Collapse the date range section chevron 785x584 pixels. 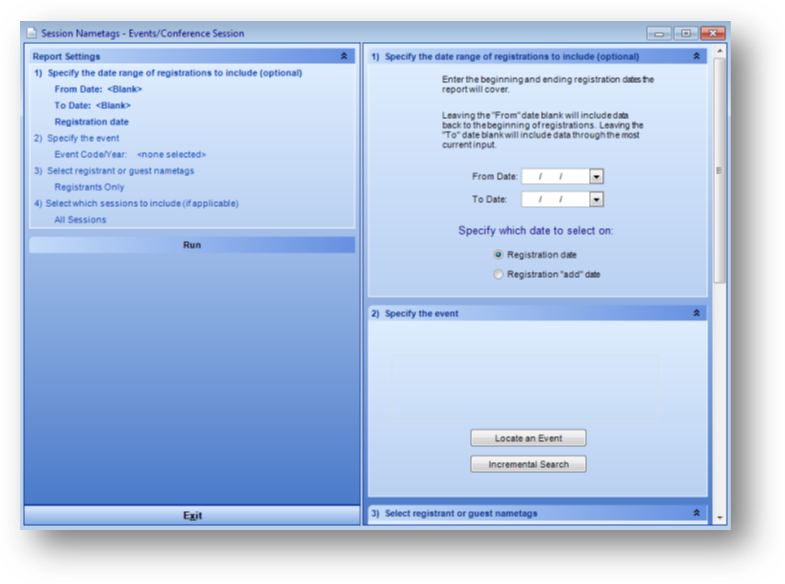click(x=696, y=57)
